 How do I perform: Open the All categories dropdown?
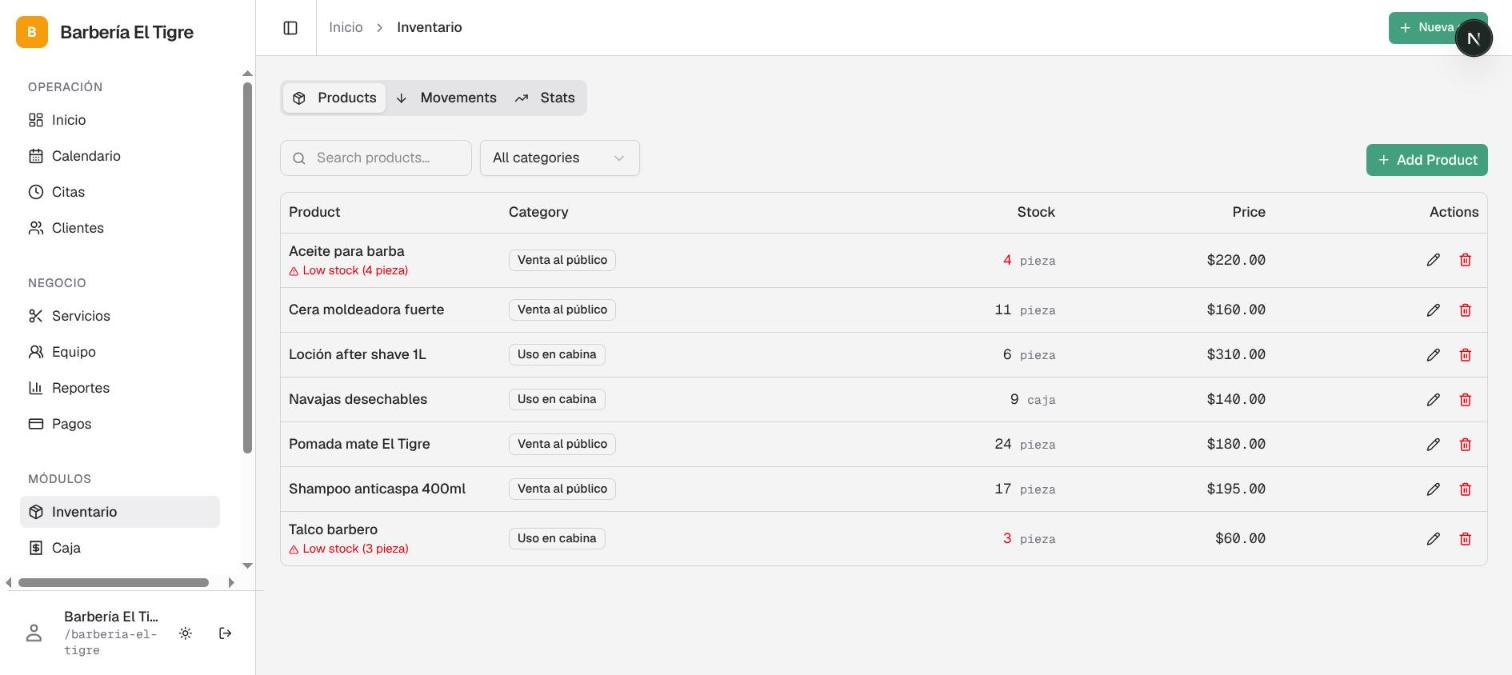[560, 158]
